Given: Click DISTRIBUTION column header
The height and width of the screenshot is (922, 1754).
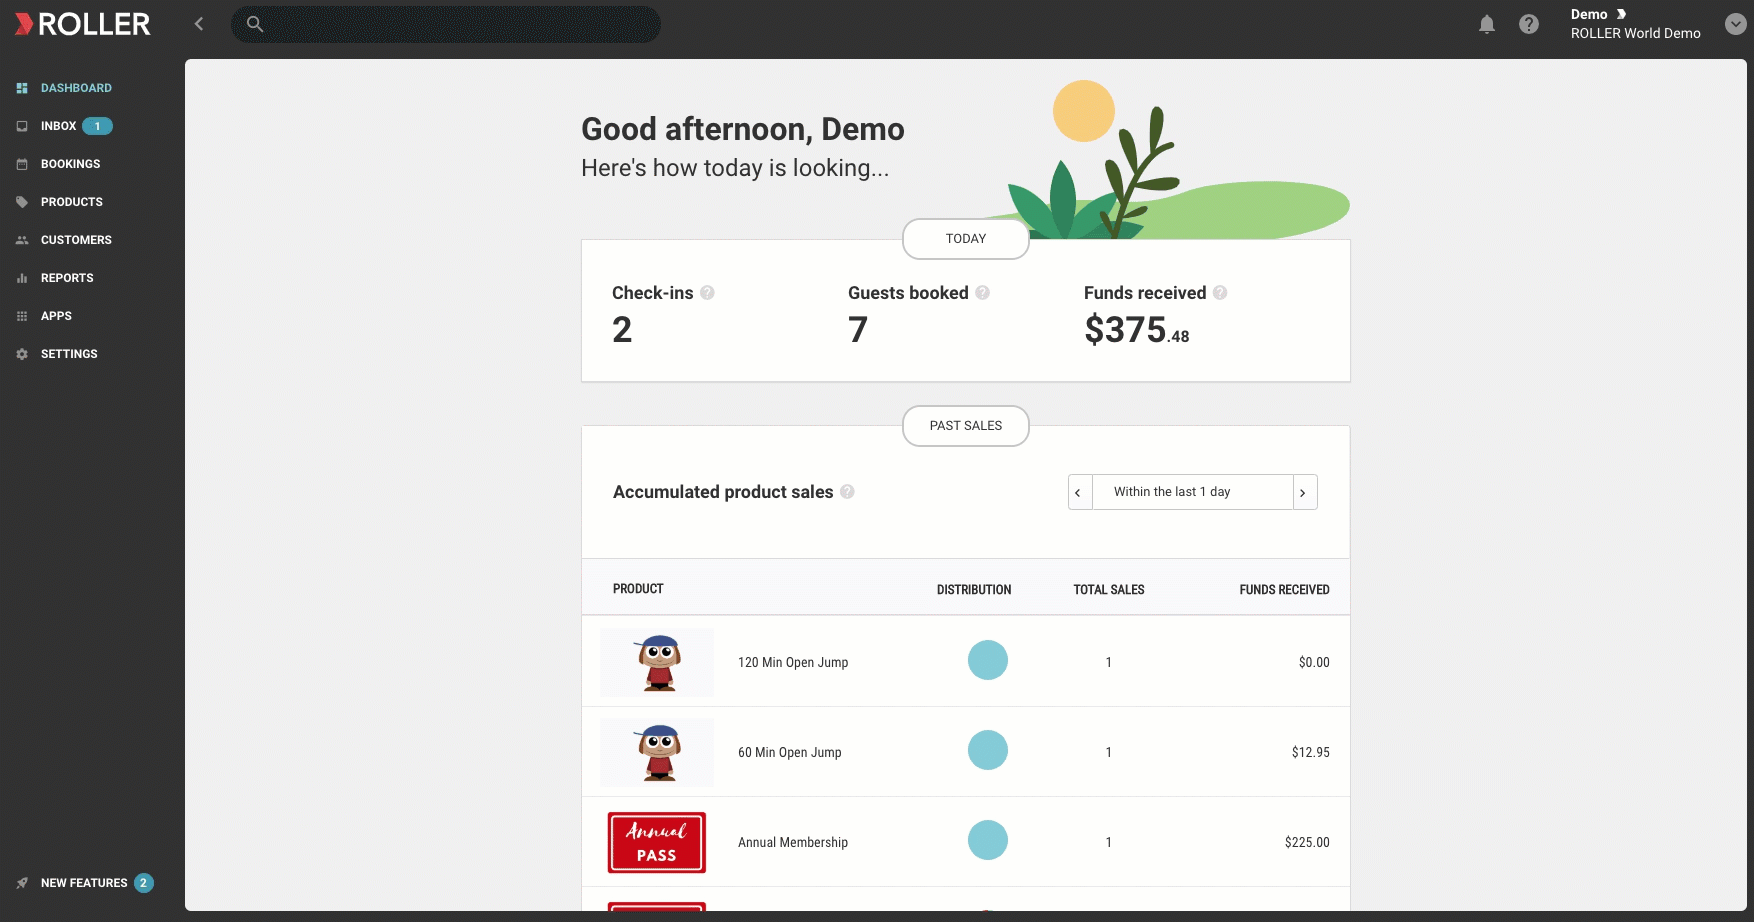Looking at the screenshot, I should pos(974,590).
